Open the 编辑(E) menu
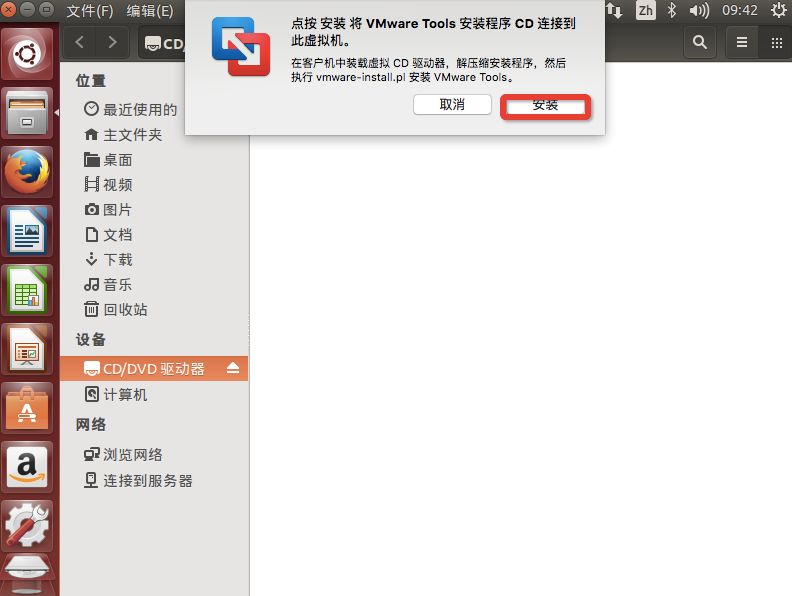 pyautogui.click(x=150, y=11)
